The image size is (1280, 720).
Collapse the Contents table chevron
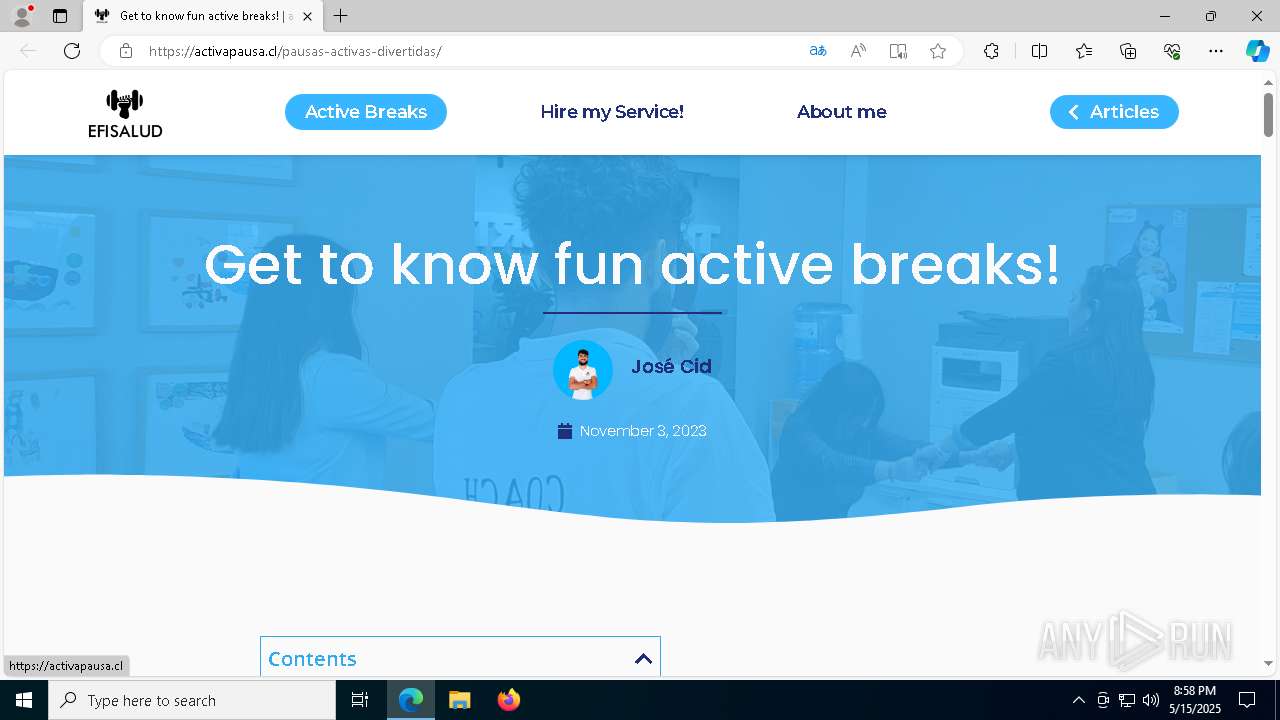pos(643,658)
